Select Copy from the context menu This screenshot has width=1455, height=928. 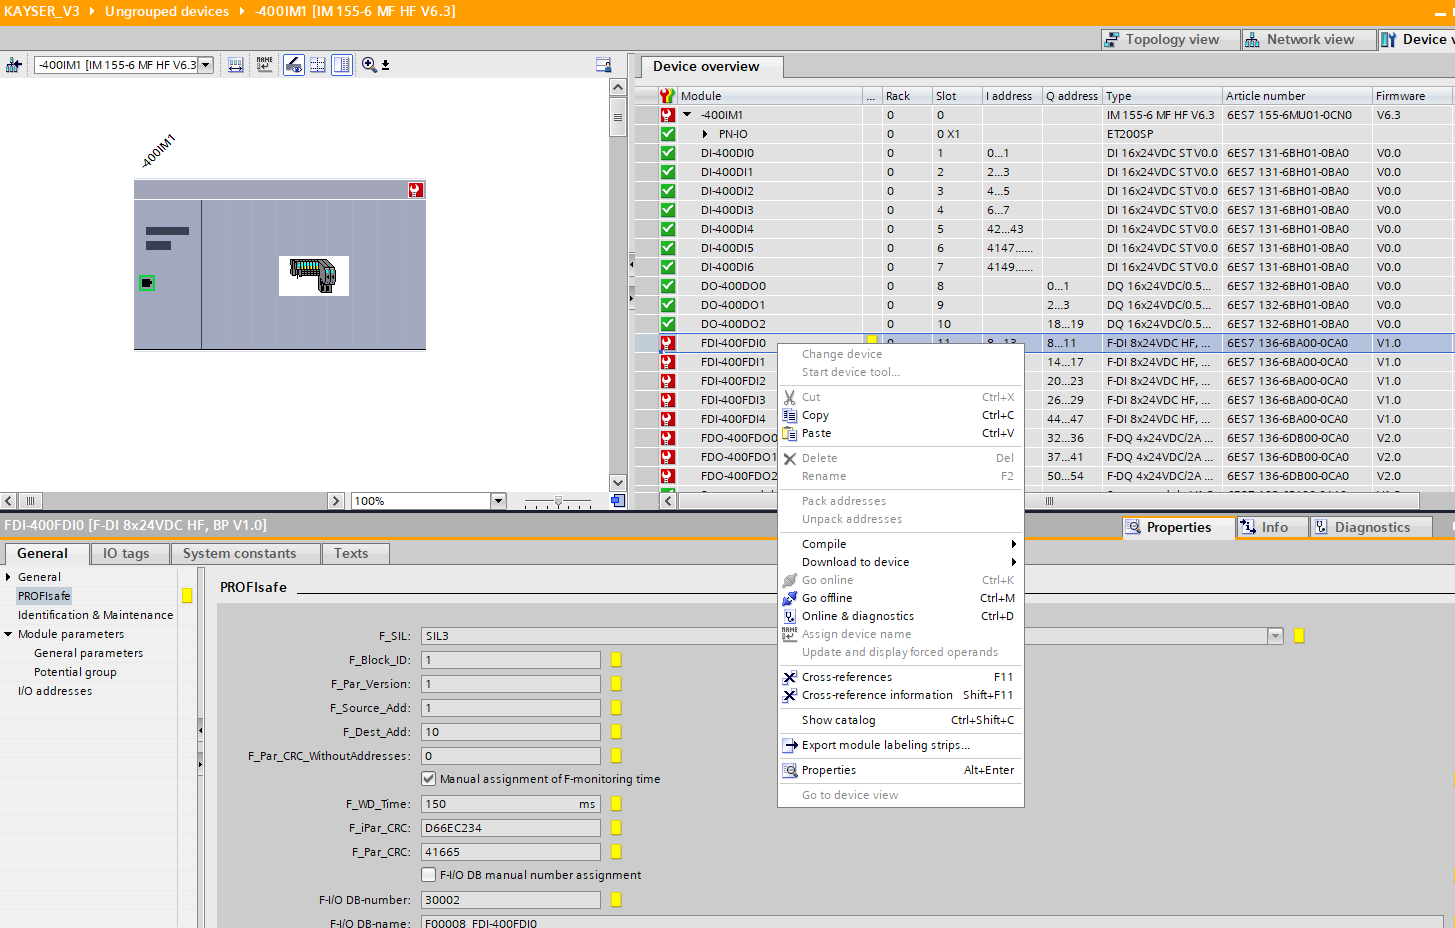coord(815,415)
